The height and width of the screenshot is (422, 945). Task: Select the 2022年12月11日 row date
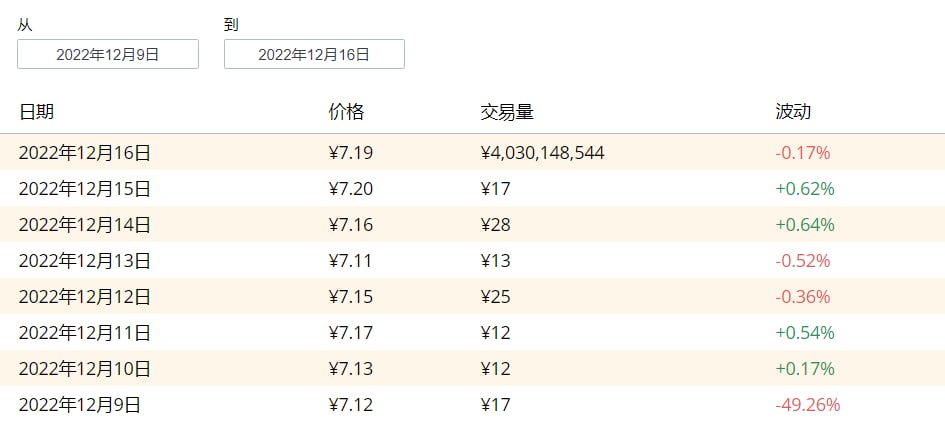[85, 333]
